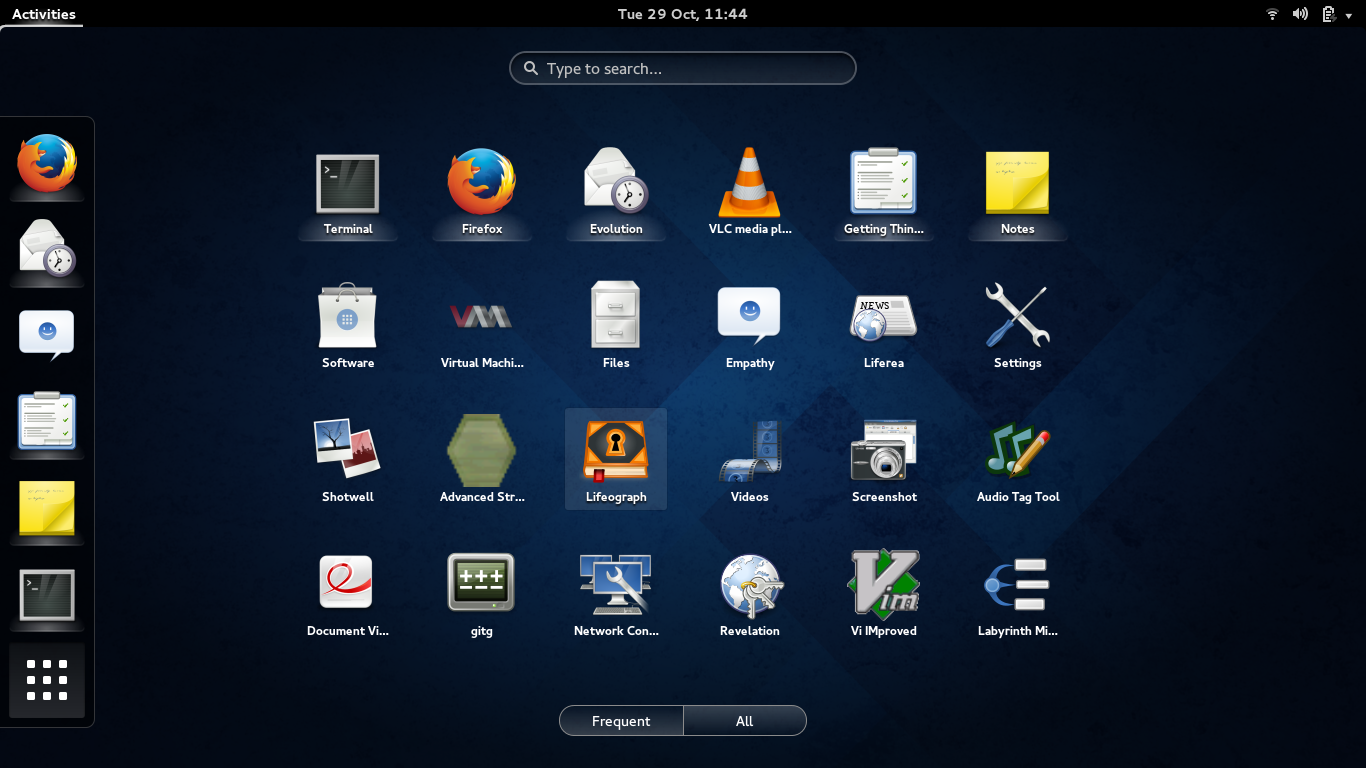Open Virtual Machine manager

pyautogui.click(x=481, y=315)
